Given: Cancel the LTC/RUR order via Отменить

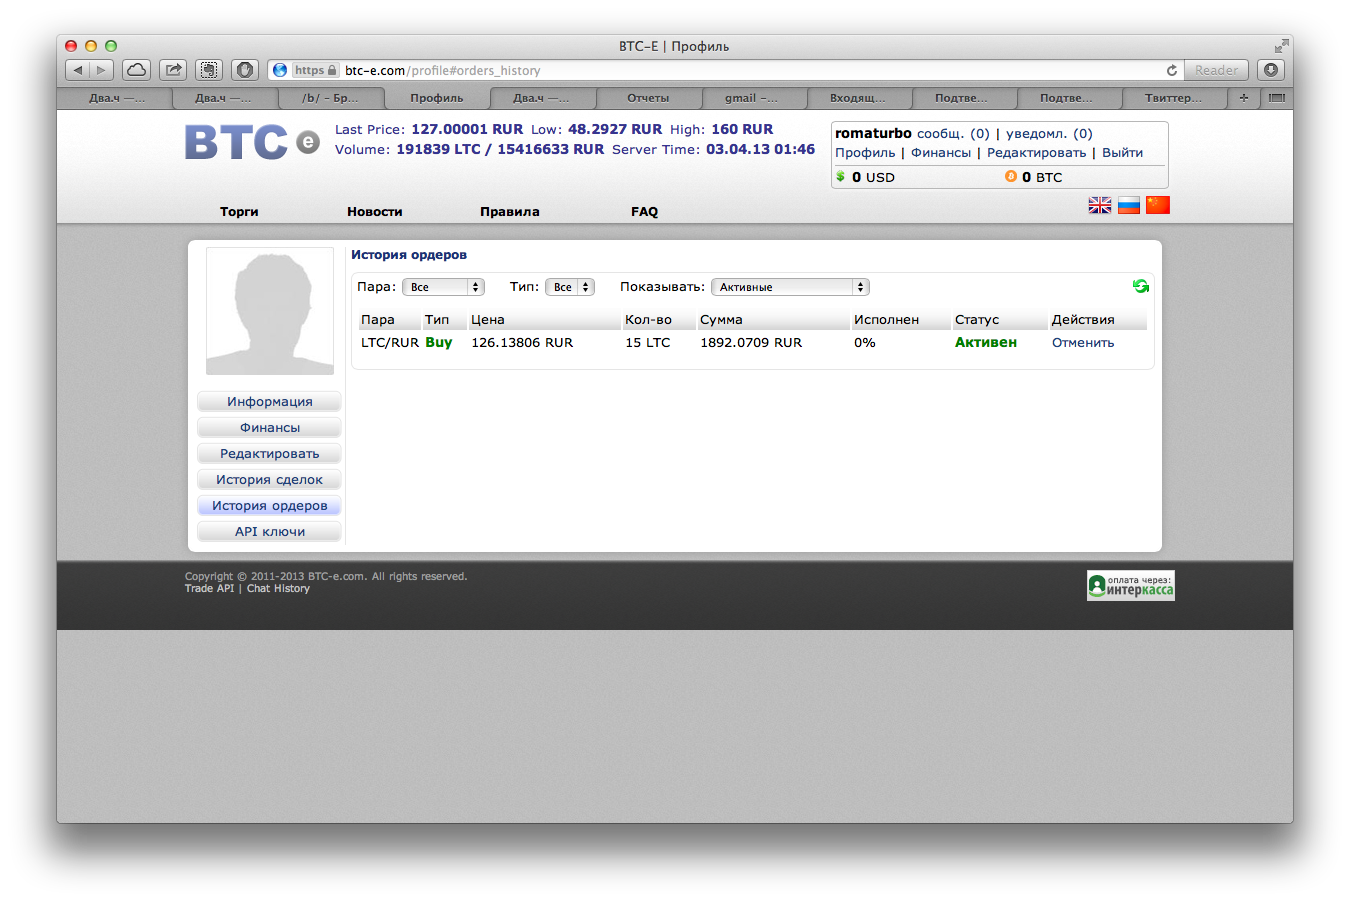Looking at the screenshot, I should (1083, 342).
